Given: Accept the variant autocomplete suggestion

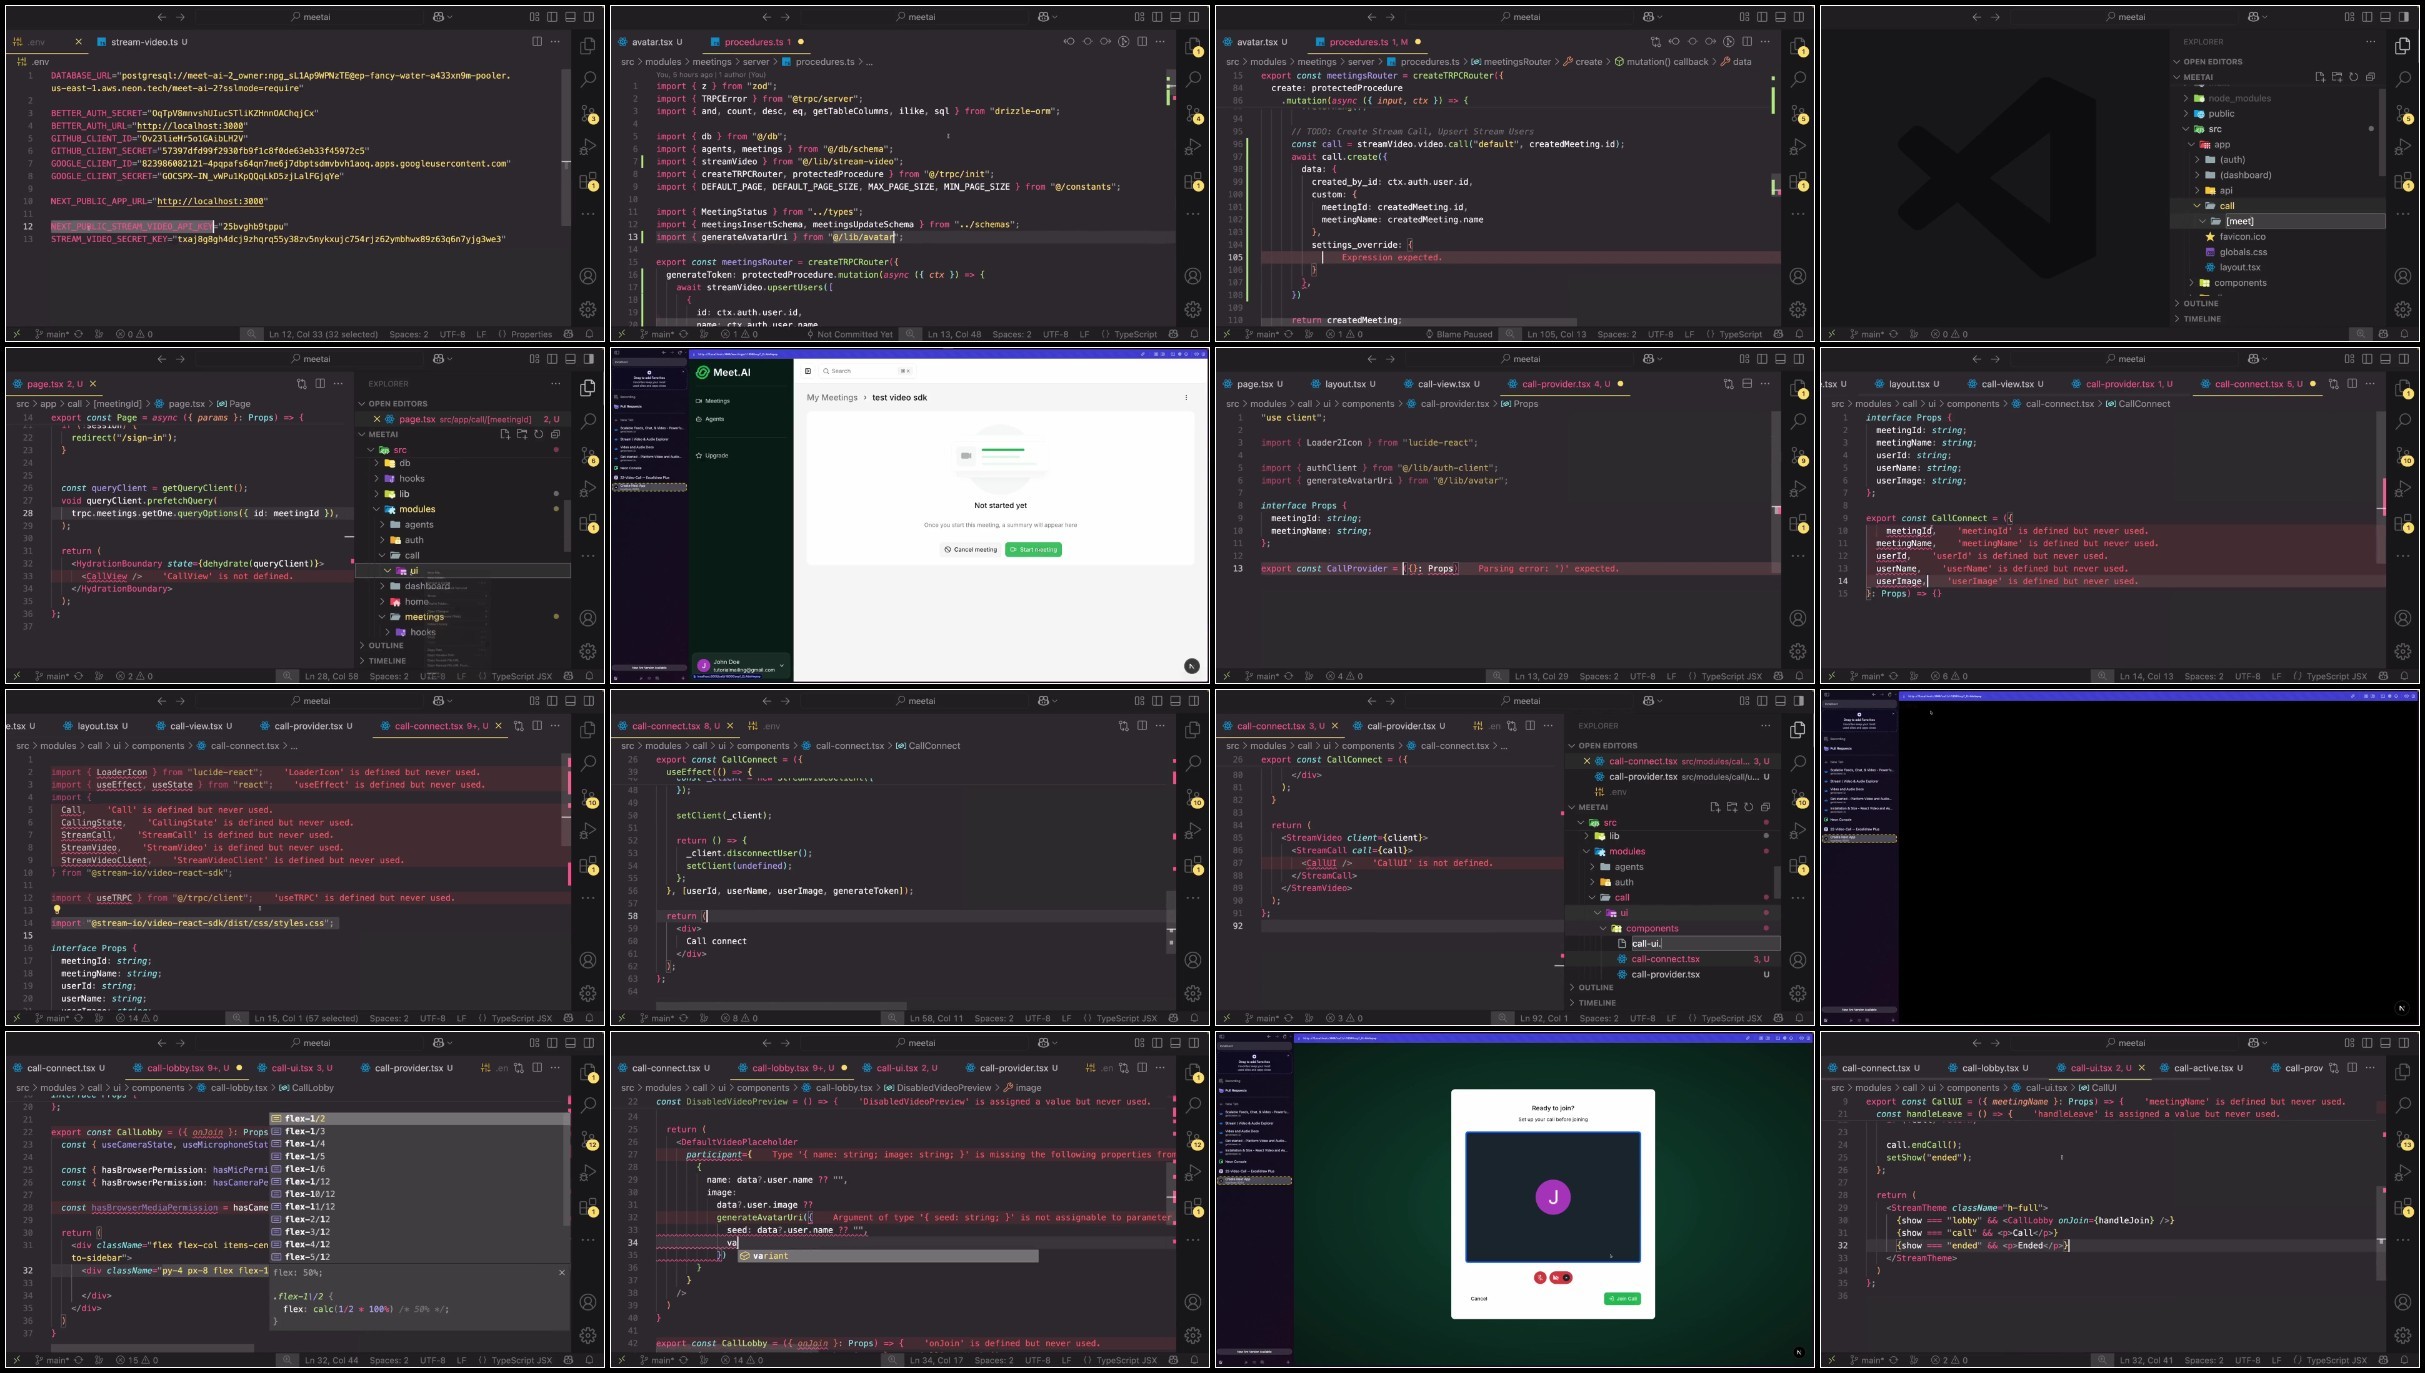Looking at the screenshot, I should point(888,1256).
